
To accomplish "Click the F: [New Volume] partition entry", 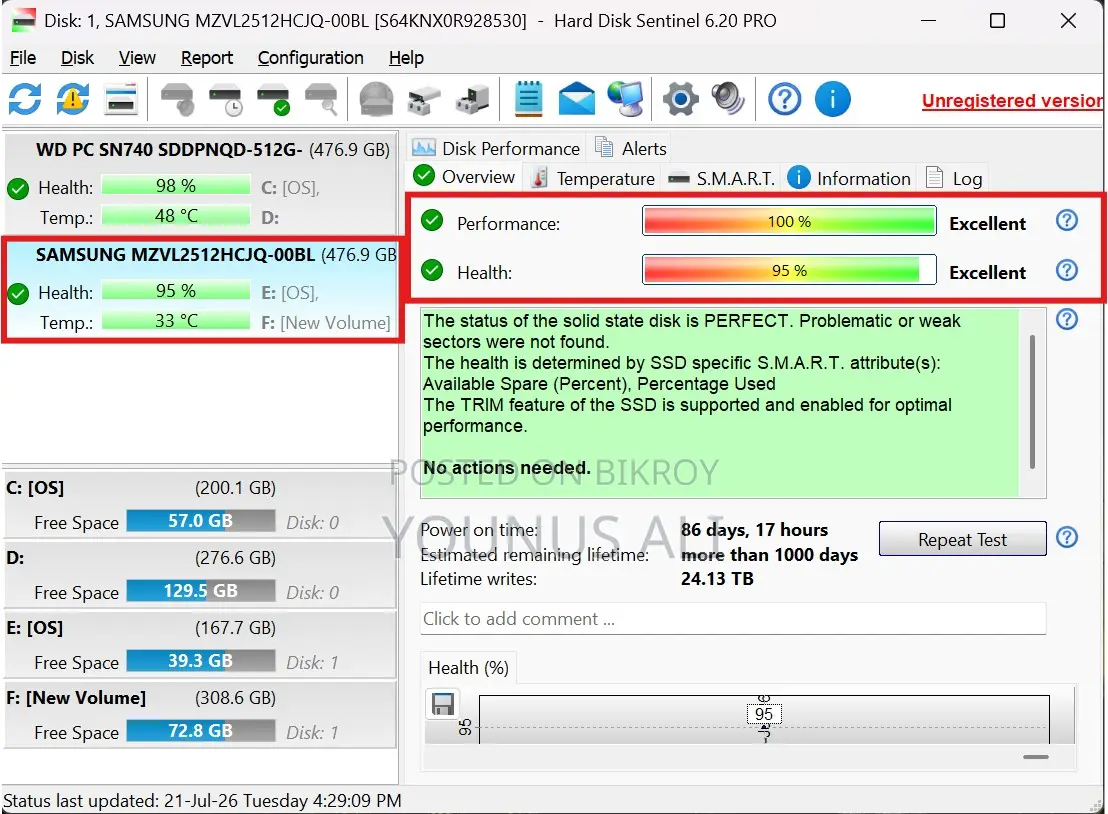I will click(x=200, y=713).
